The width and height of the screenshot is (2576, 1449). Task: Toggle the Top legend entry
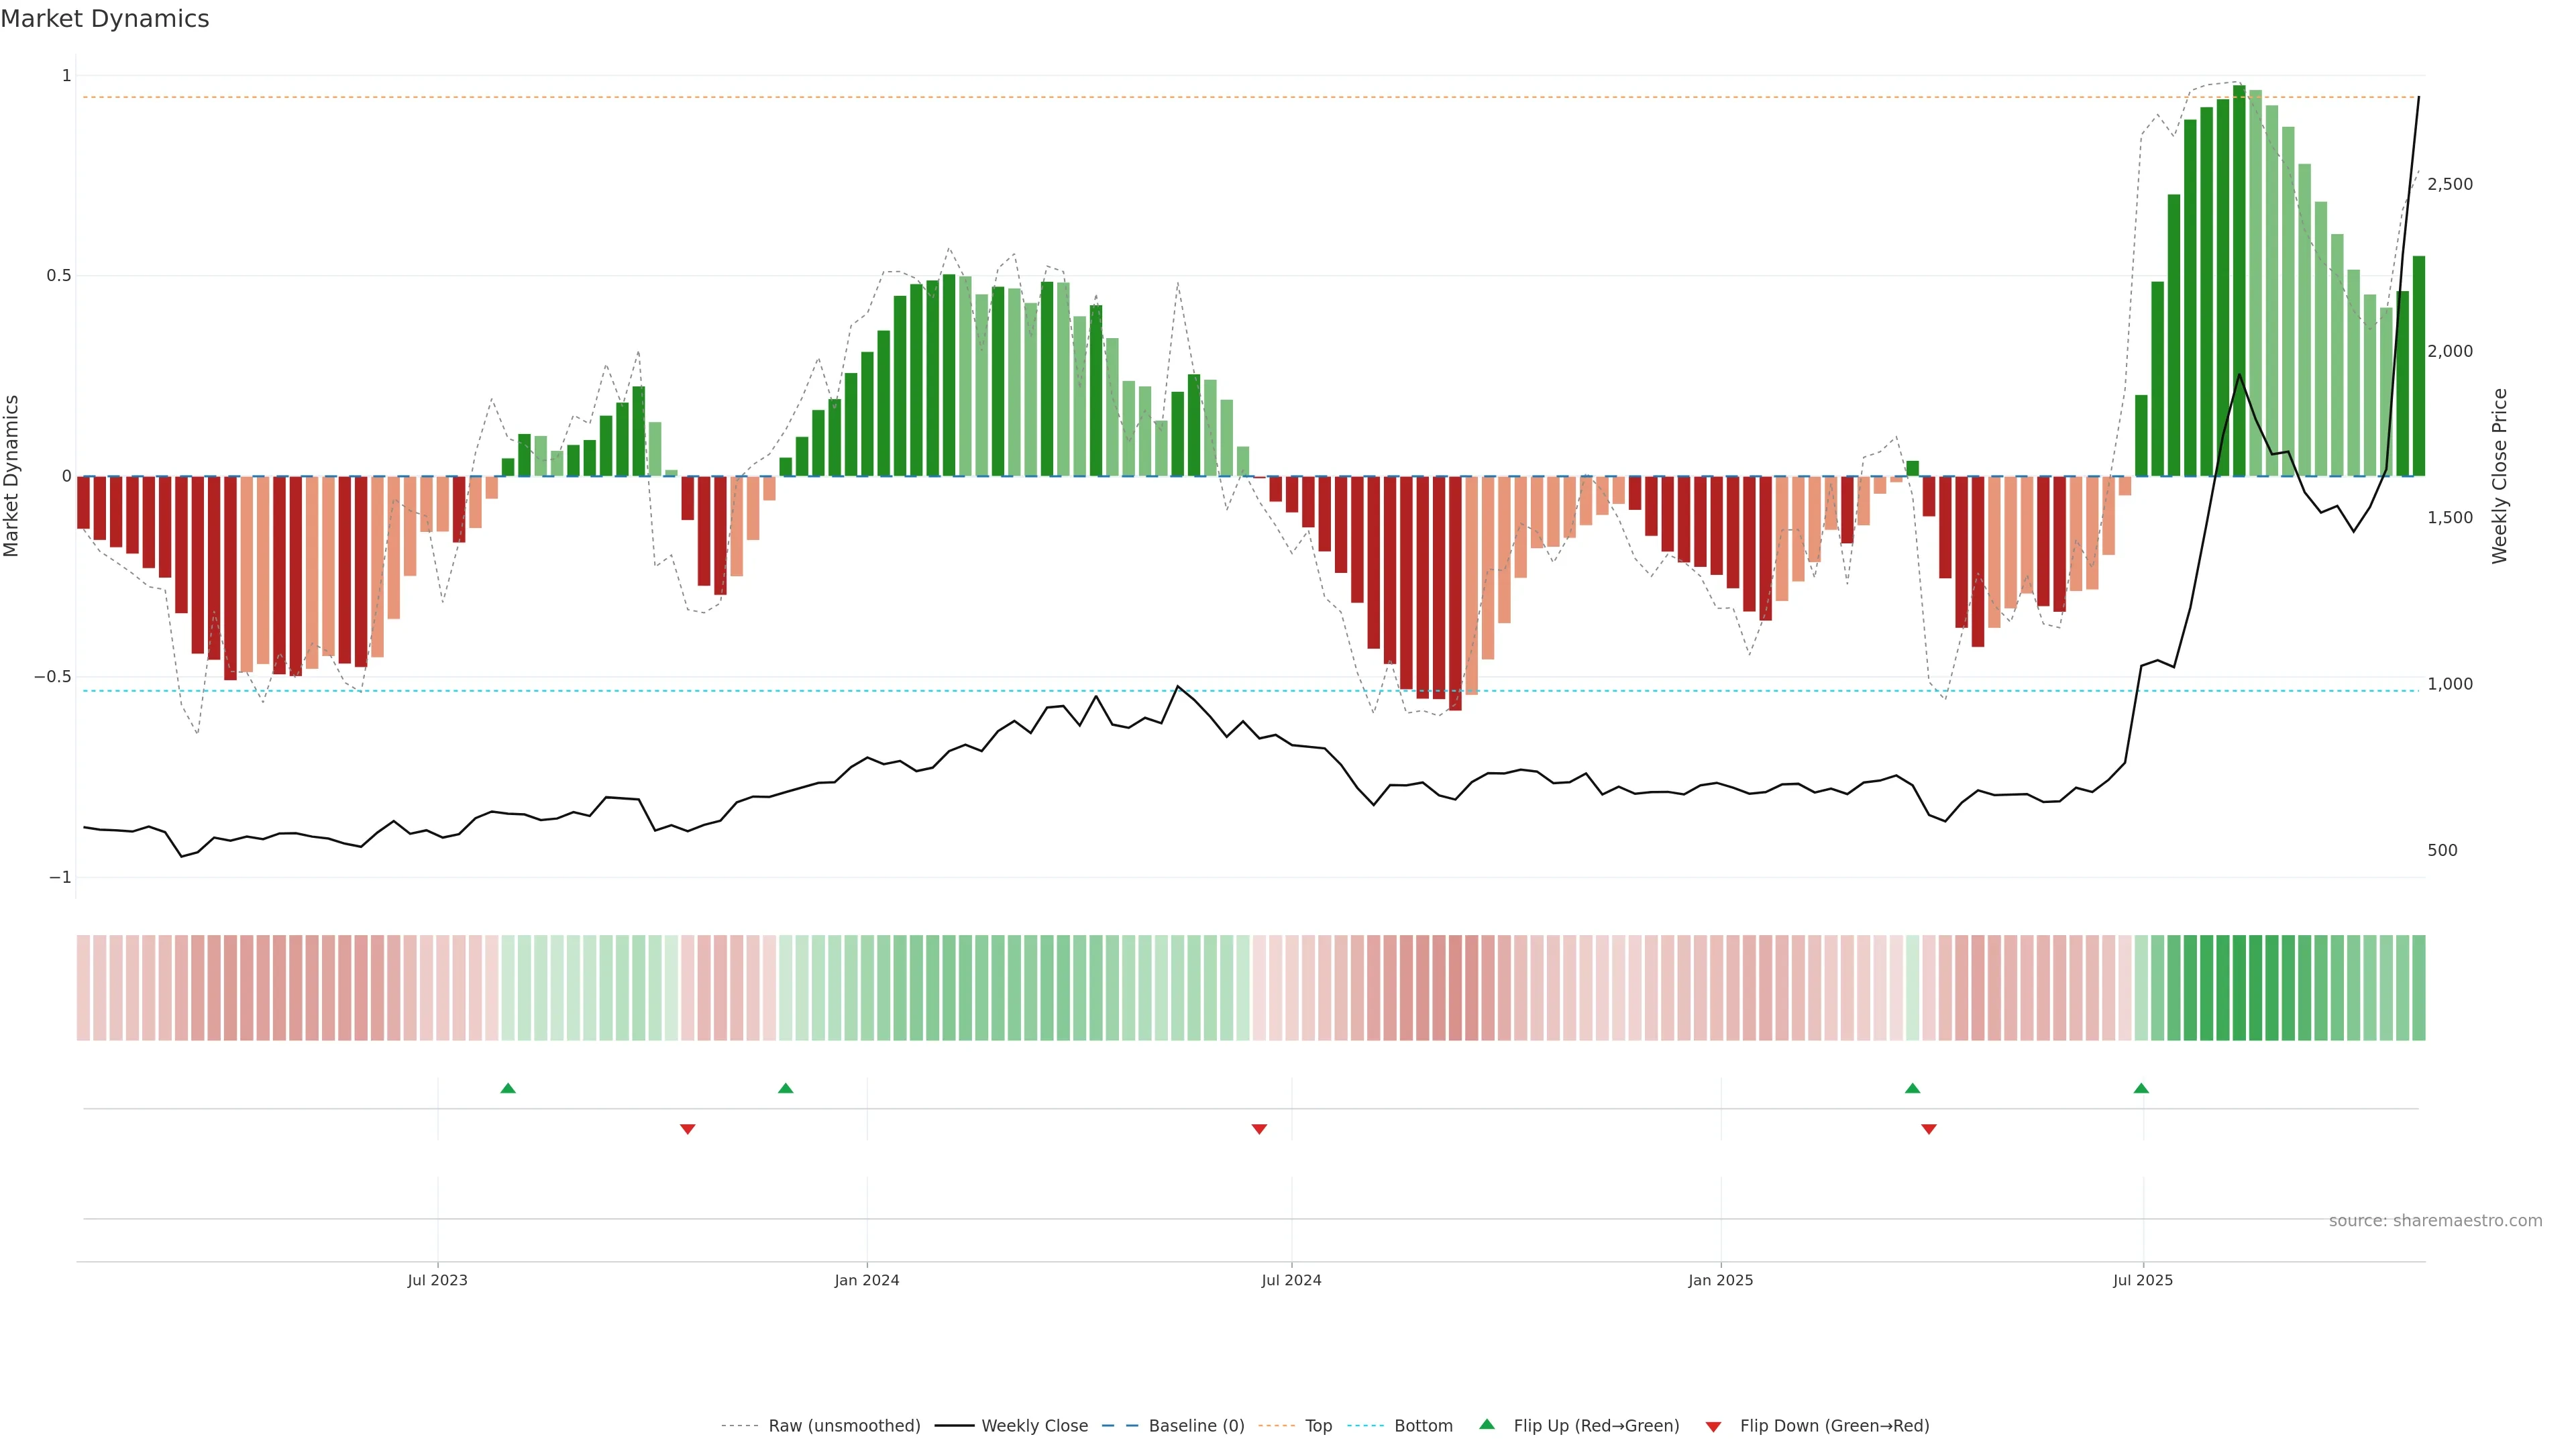point(1318,1425)
